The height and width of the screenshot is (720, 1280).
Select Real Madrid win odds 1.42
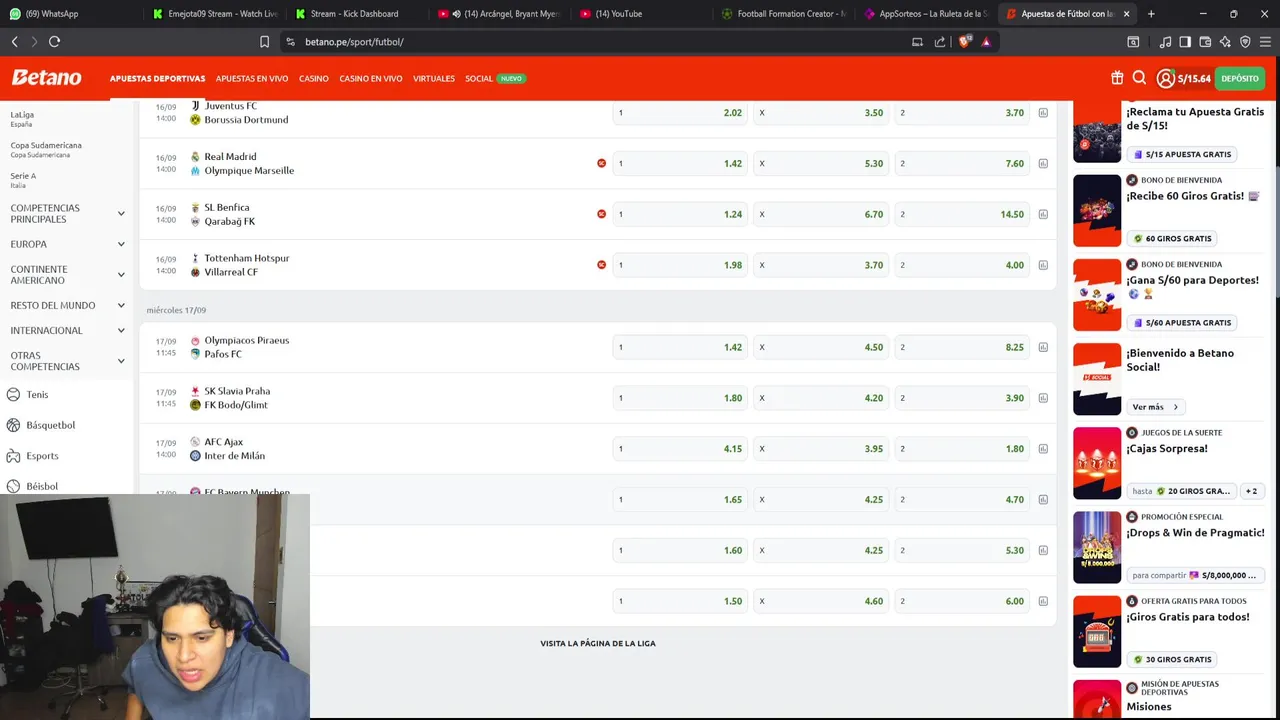(x=680, y=163)
